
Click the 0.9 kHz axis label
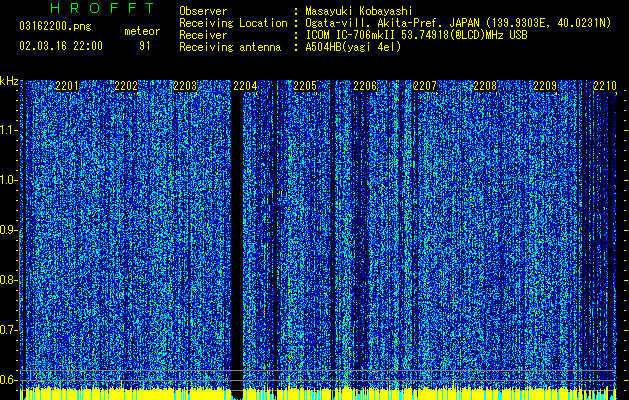pos(9,230)
